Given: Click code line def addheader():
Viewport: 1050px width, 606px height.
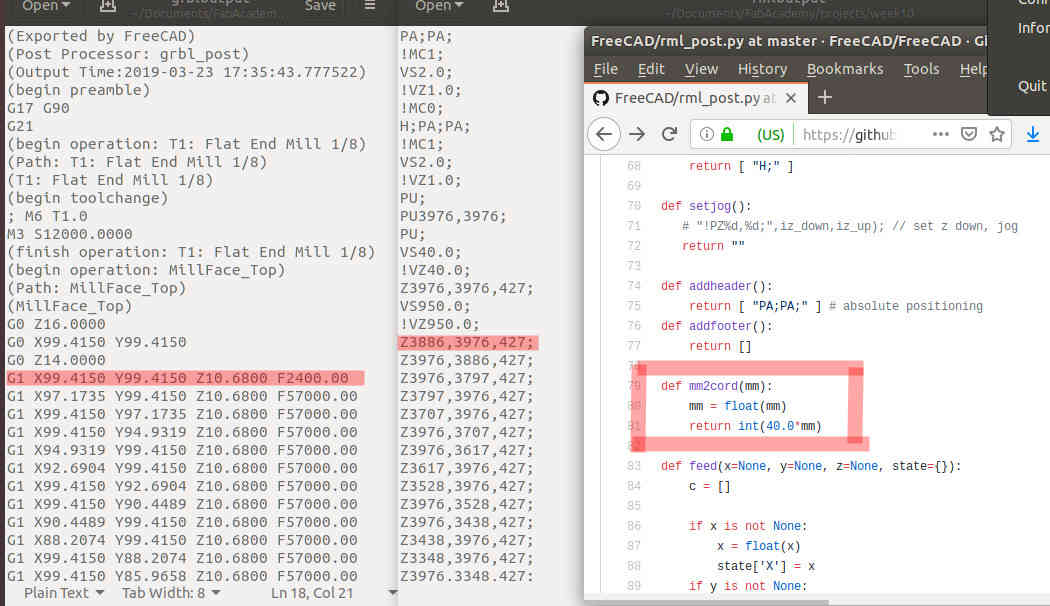Looking at the screenshot, I should click(x=717, y=286).
